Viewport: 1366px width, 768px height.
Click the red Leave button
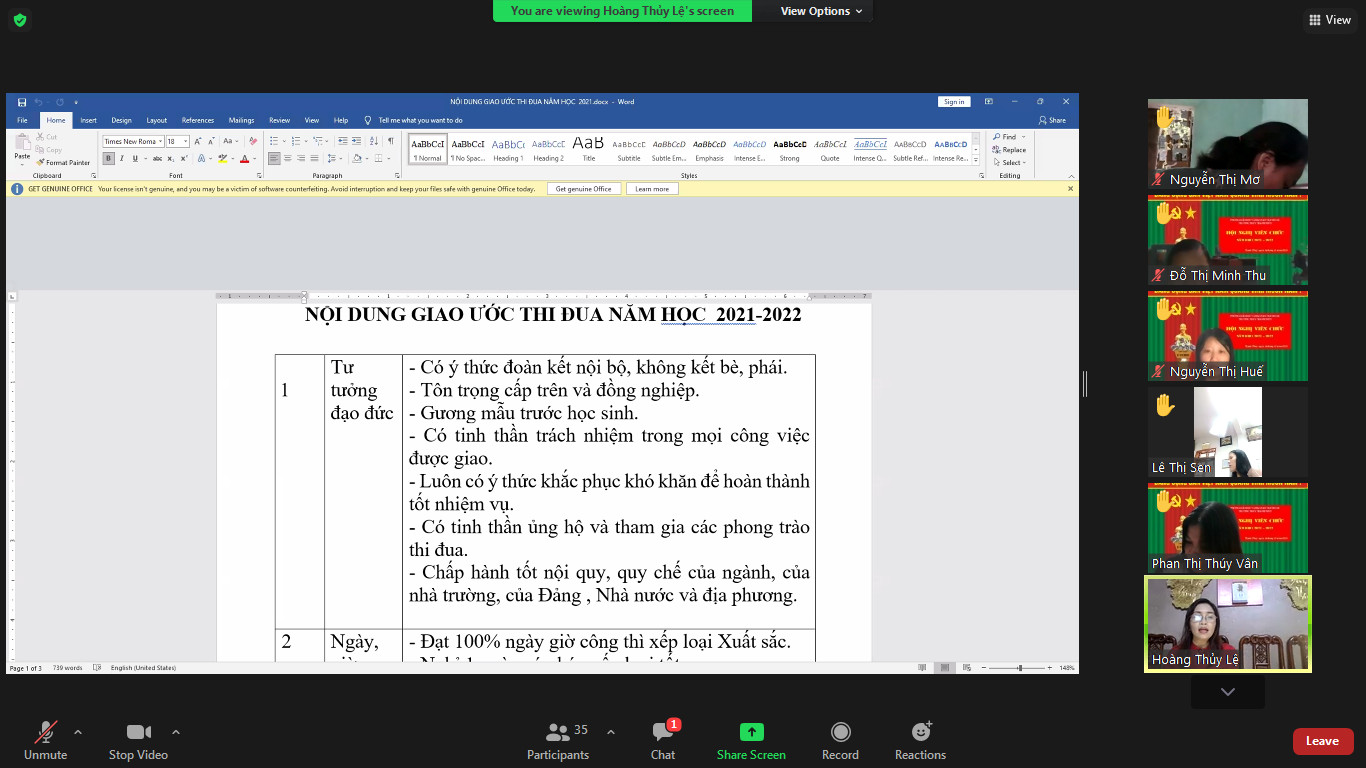[1322, 741]
